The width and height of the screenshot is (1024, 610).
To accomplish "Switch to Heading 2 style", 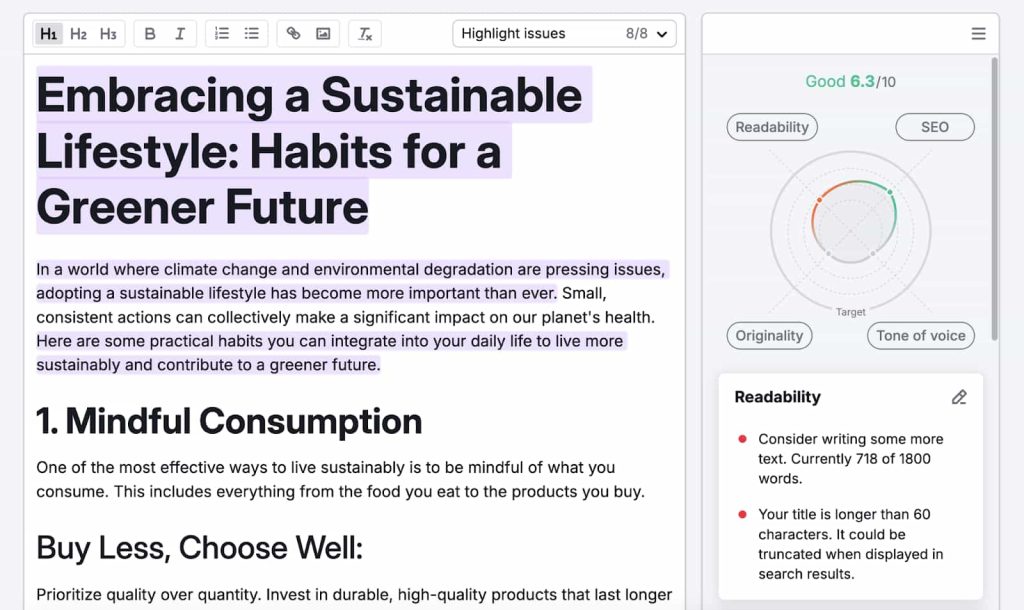I will [78, 34].
